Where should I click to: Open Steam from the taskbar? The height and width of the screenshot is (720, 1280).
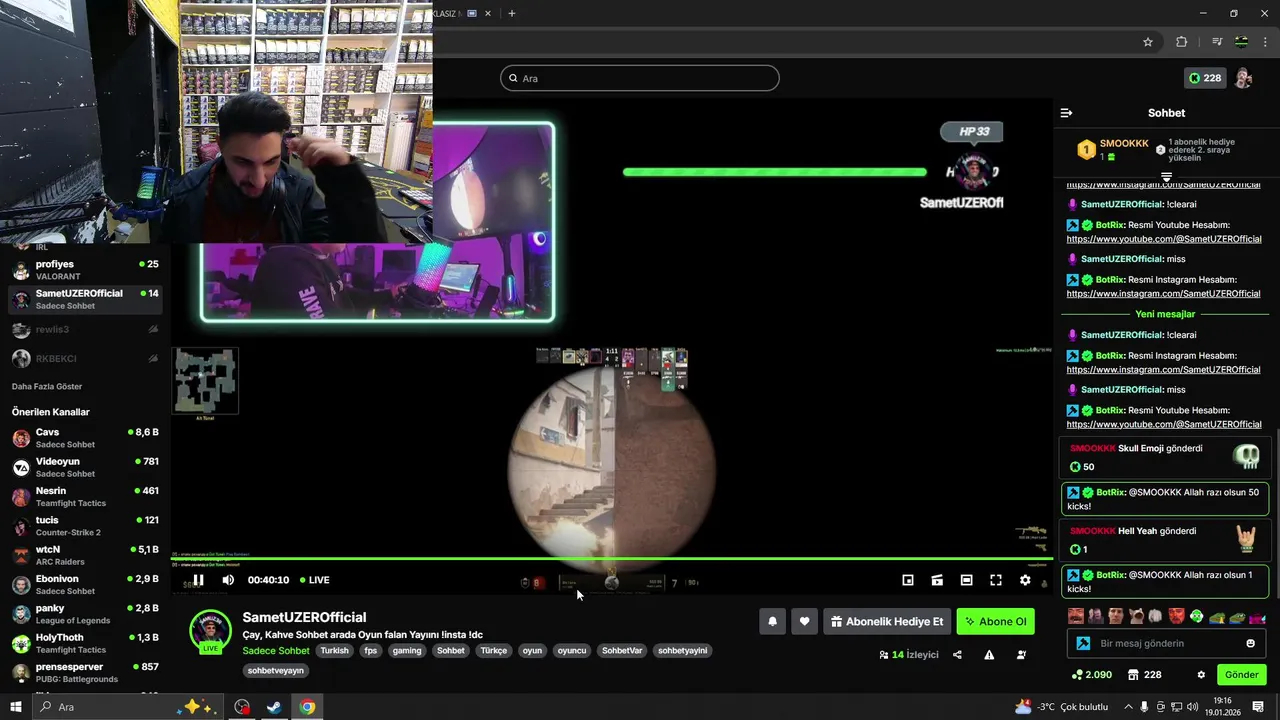pyautogui.click(x=273, y=707)
